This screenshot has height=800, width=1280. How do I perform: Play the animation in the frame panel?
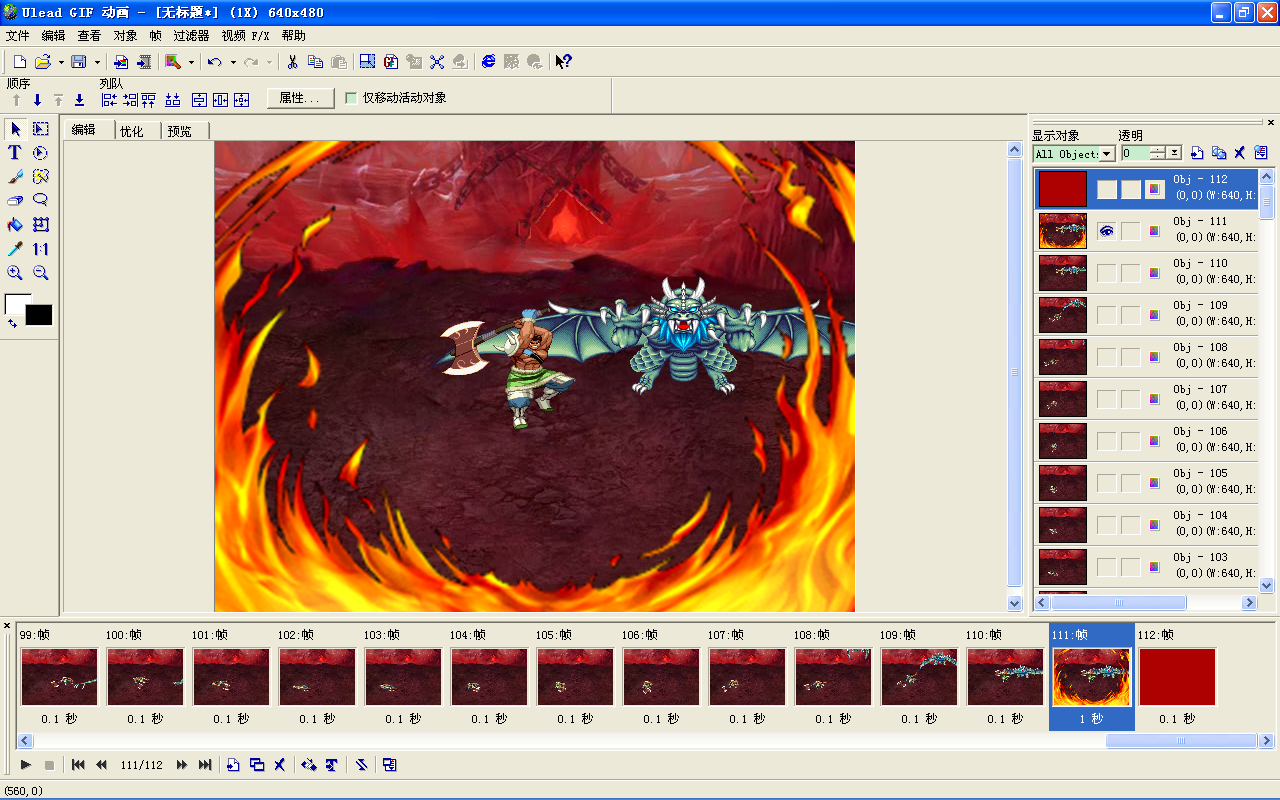click(27, 765)
